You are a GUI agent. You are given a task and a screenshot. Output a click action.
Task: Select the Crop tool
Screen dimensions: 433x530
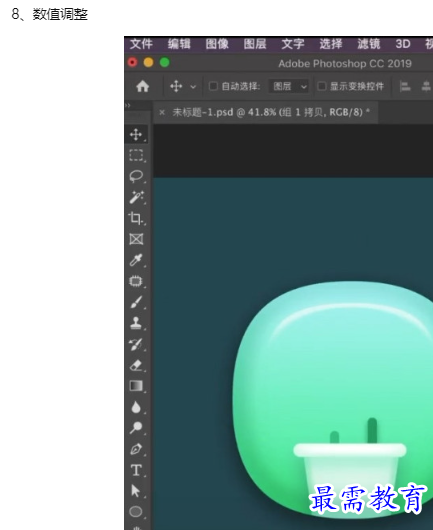tap(136, 218)
